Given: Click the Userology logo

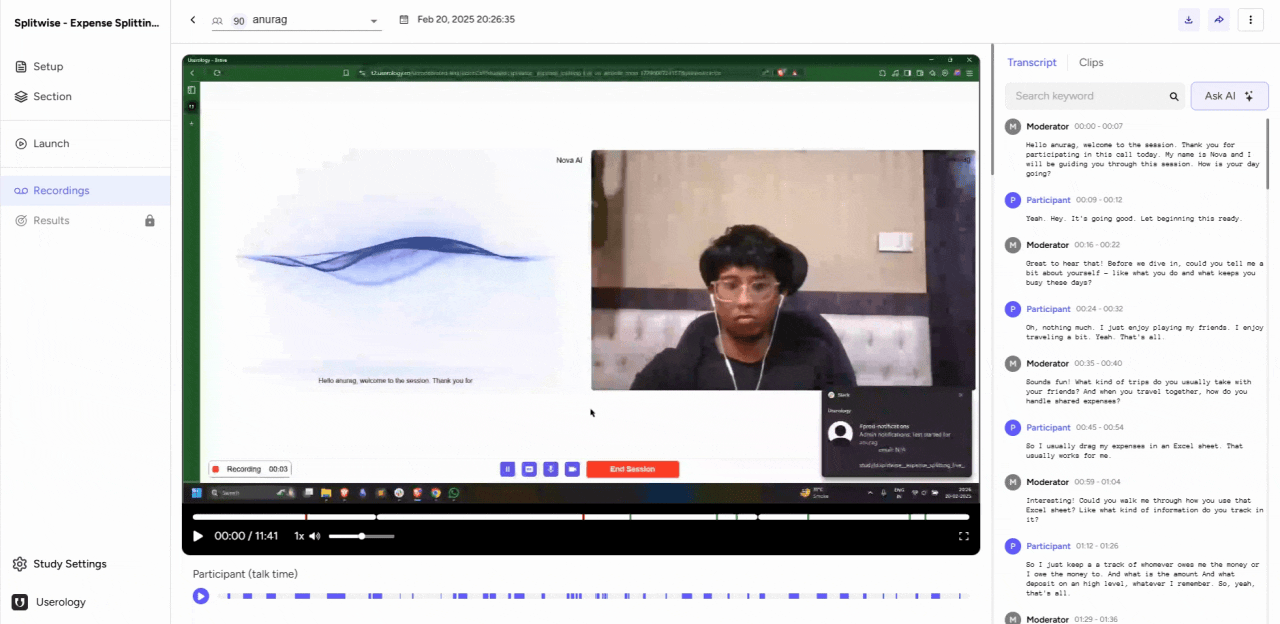Looking at the screenshot, I should click(x=18, y=601).
